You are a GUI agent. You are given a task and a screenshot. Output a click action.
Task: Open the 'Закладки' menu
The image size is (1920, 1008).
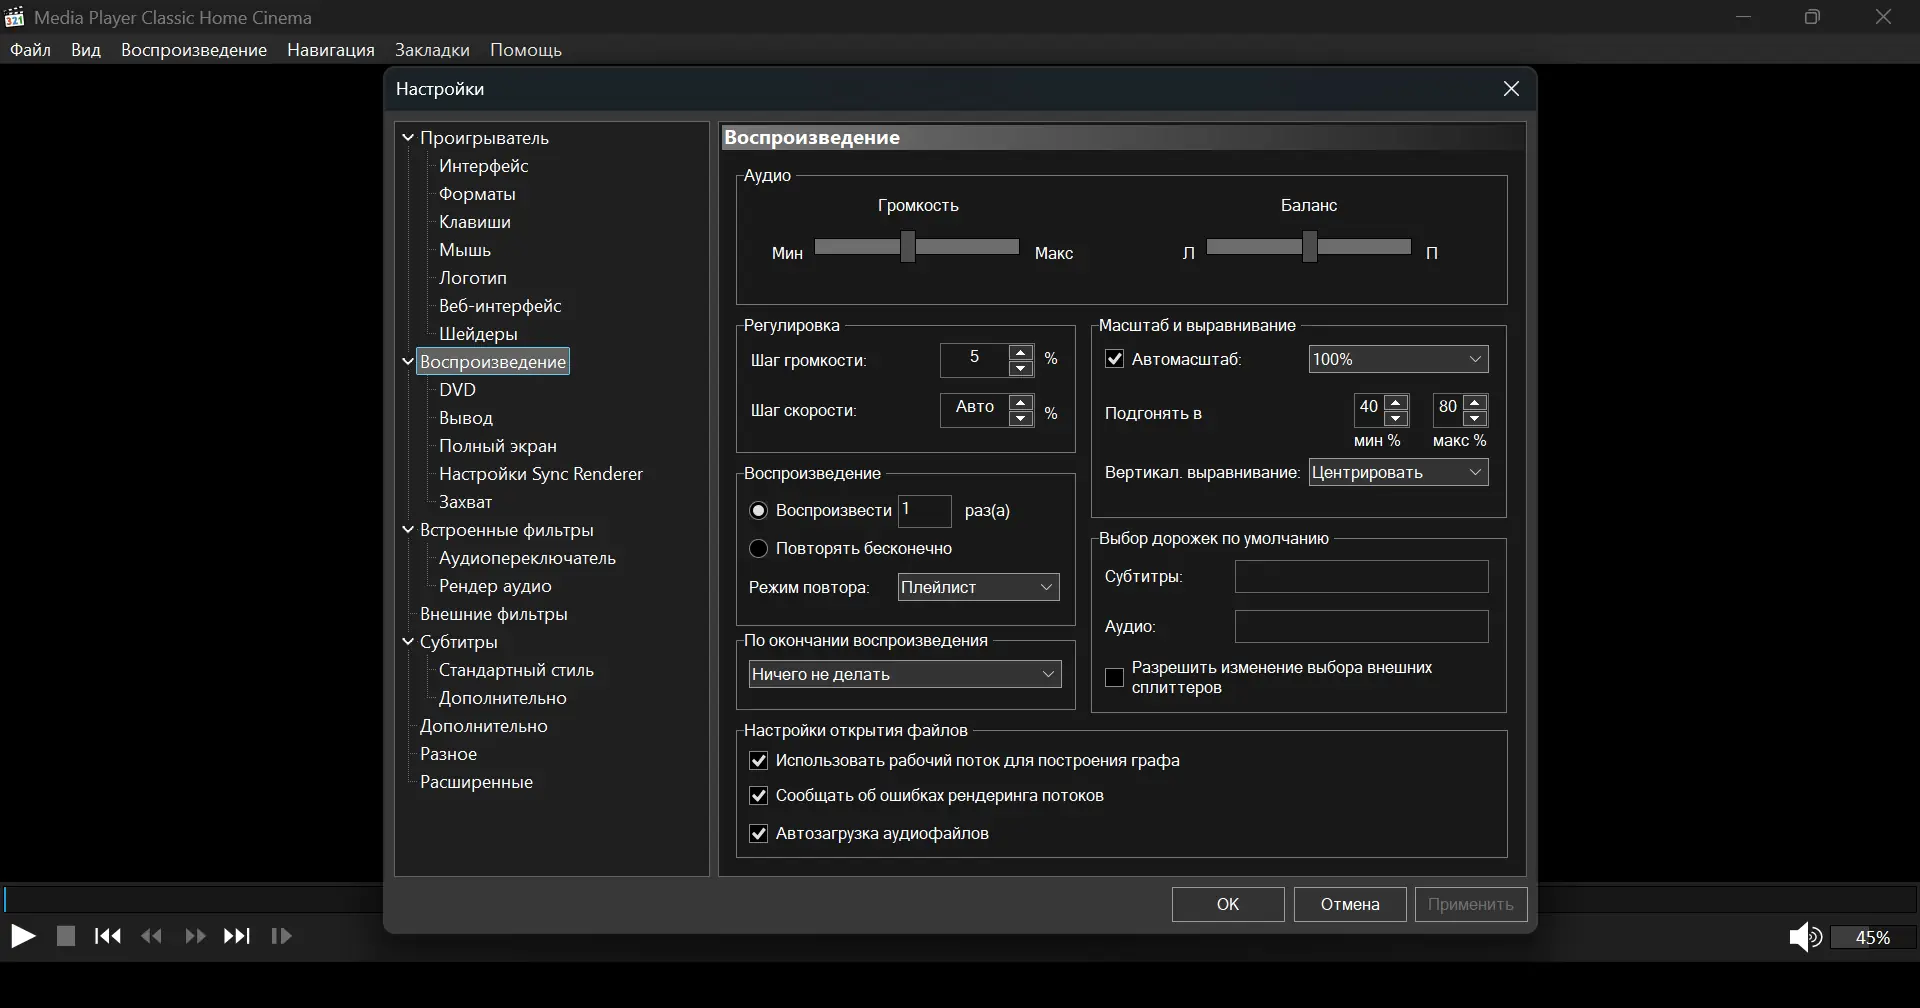(x=432, y=49)
